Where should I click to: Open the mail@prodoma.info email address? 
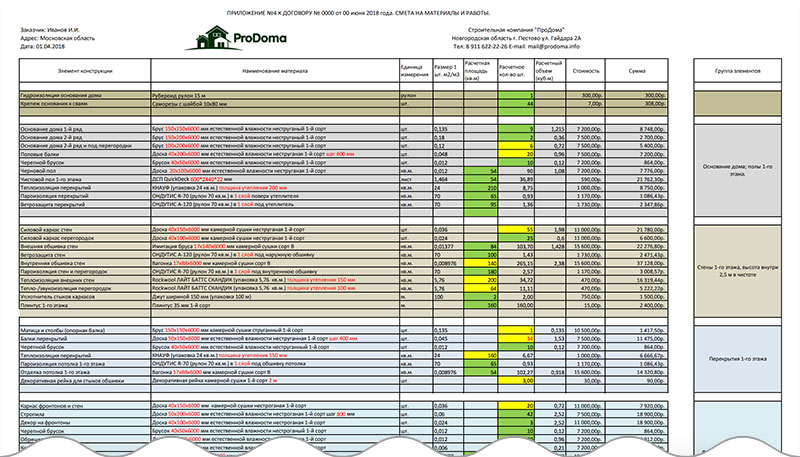[x=554, y=46]
